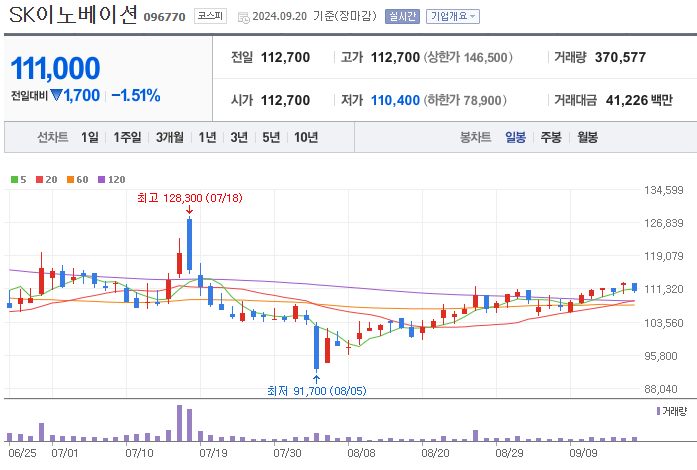Click the 거래대금 41,226 백만 value
Viewport: 697px width, 470px height.
click(639, 100)
